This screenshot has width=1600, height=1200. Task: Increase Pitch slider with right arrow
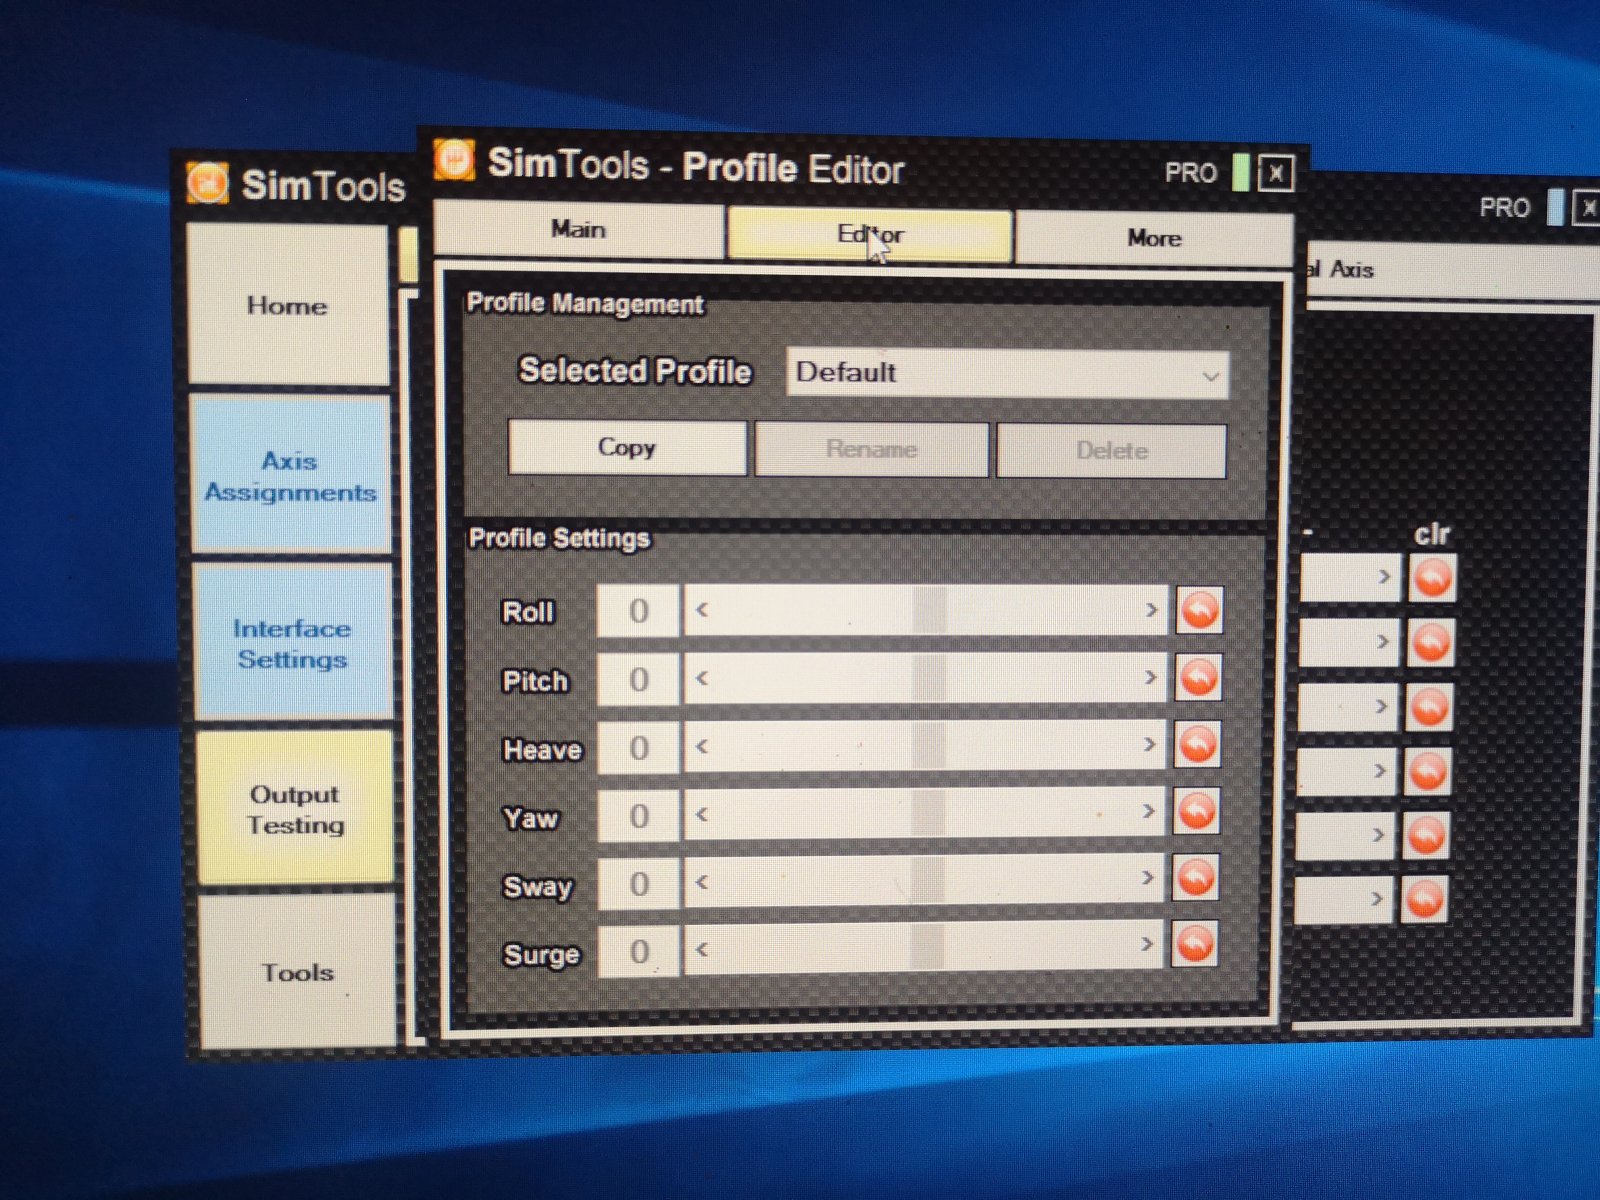click(x=1150, y=677)
